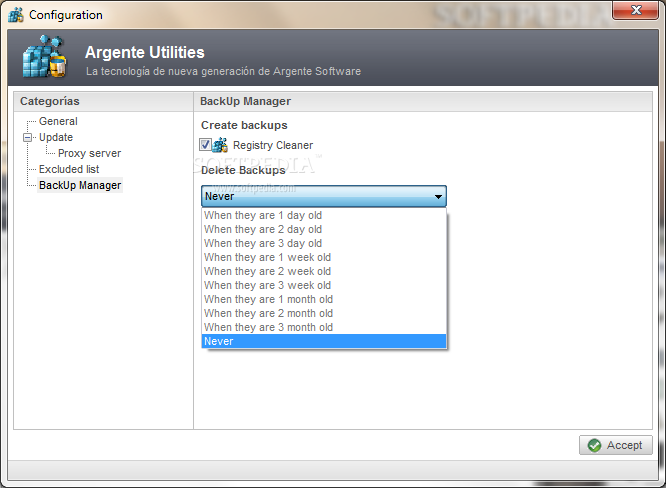Viewport: 666px width, 488px height.
Task: Select the General category
Action: coord(58,121)
